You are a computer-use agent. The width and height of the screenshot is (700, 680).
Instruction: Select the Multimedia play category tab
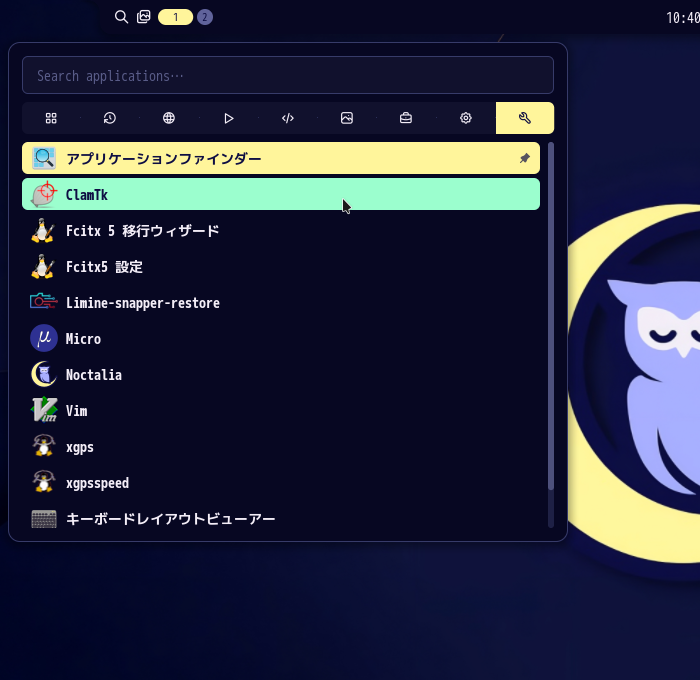tap(229, 118)
